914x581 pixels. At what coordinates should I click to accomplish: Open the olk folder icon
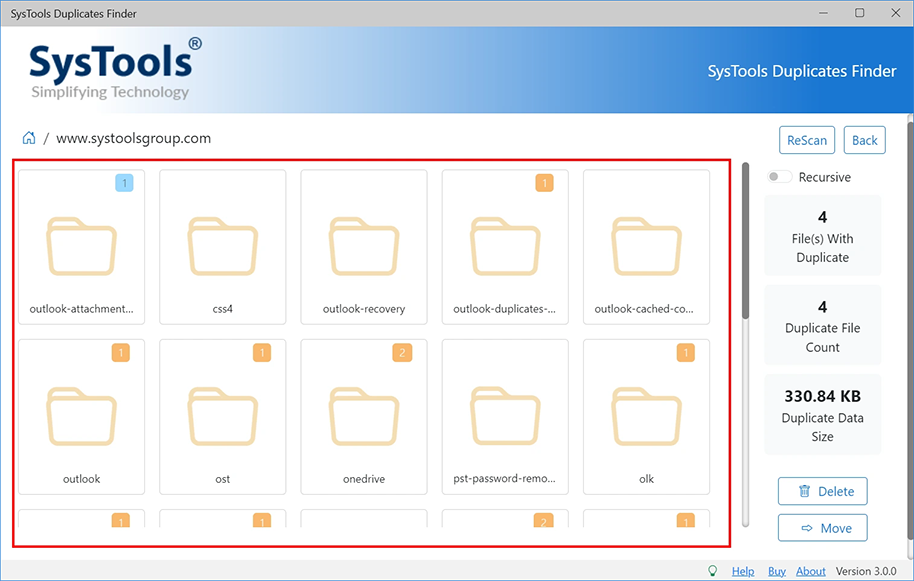(x=646, y=416)
